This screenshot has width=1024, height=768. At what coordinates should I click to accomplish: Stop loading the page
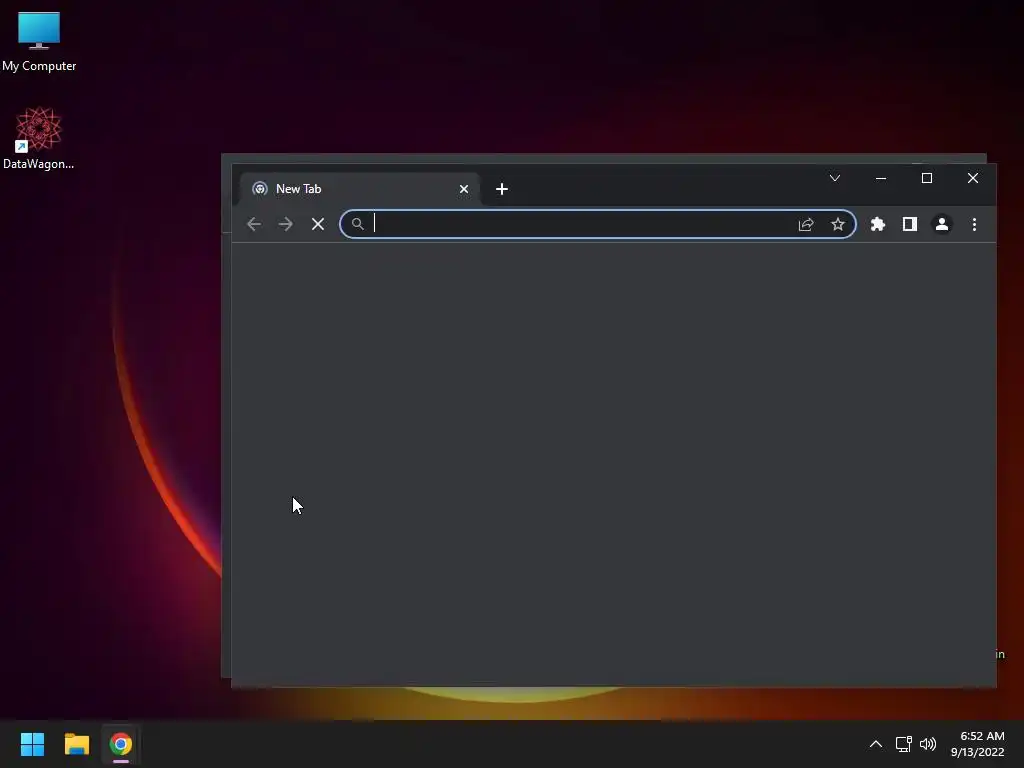tap(318, 224)
